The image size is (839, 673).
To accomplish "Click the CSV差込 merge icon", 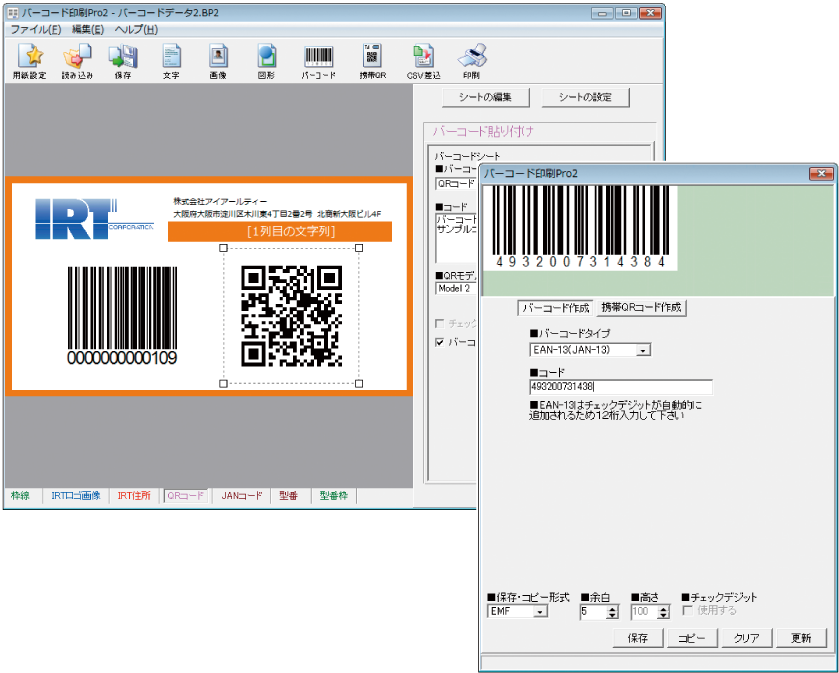I will click(423, 58).
